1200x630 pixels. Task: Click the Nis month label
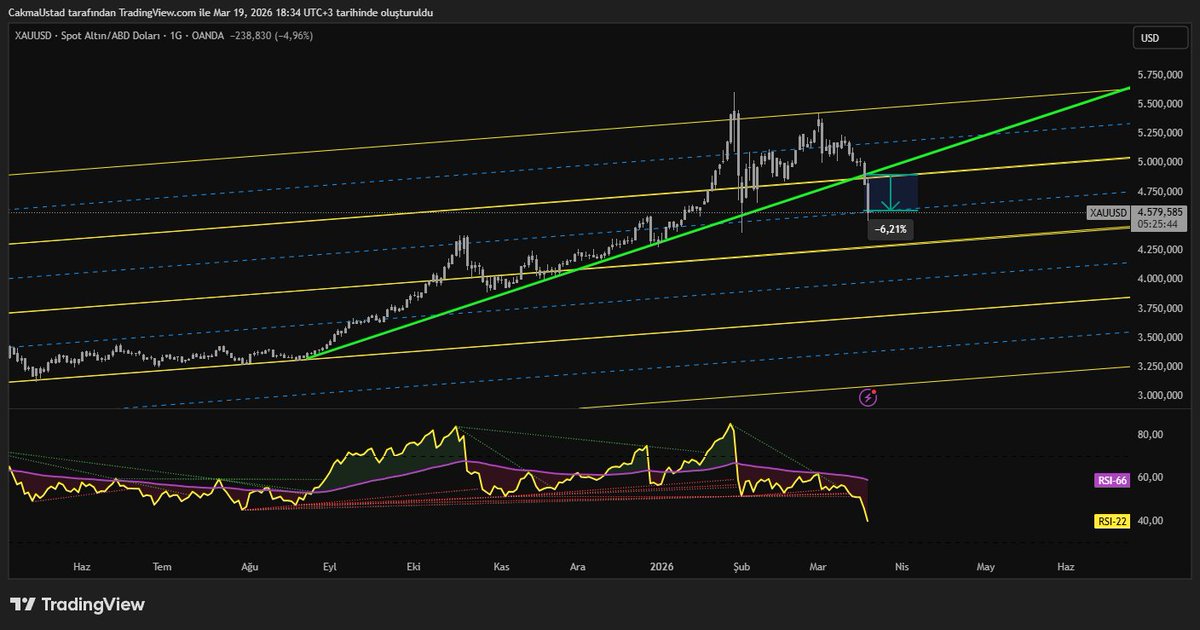click(x=903, y=566)
